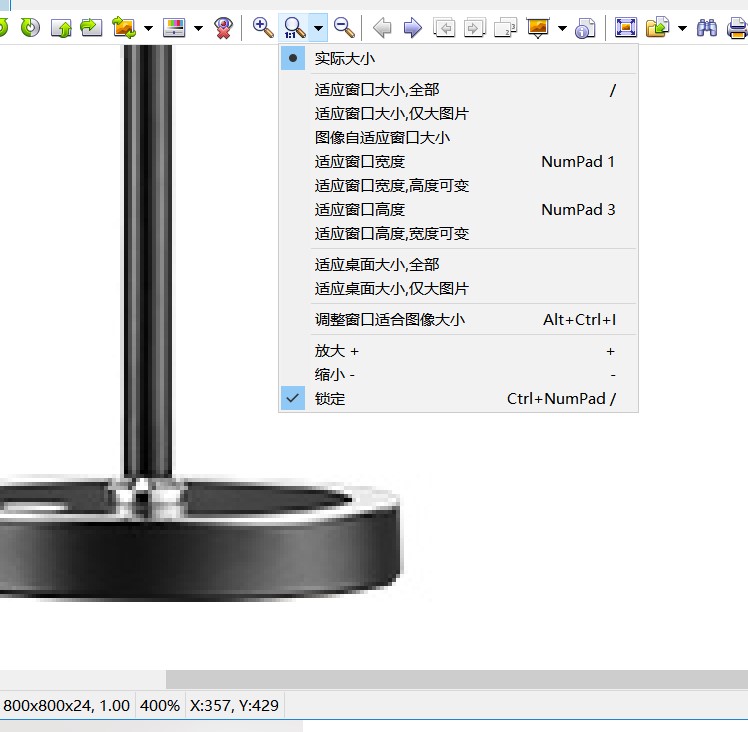The height and width of the screenshot is (732, 748).
Task: Choose 适应窗口宽度 menu item
Action: (x=458, y=161)
